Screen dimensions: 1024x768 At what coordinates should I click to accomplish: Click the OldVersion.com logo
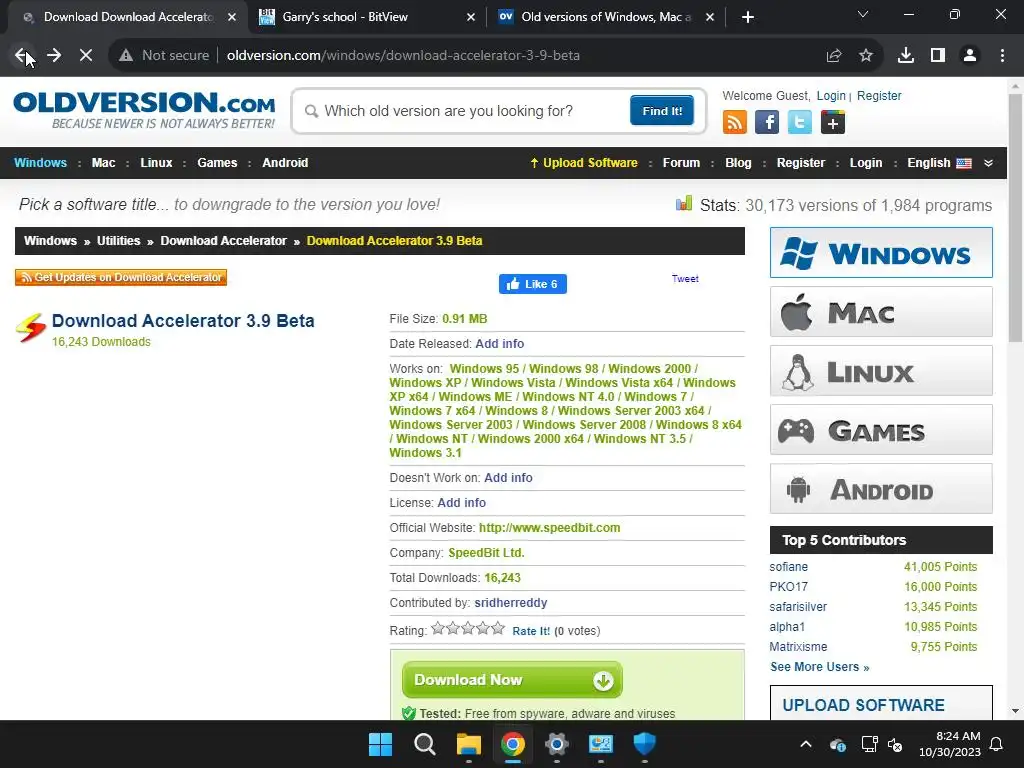click(x=144, y=110)
